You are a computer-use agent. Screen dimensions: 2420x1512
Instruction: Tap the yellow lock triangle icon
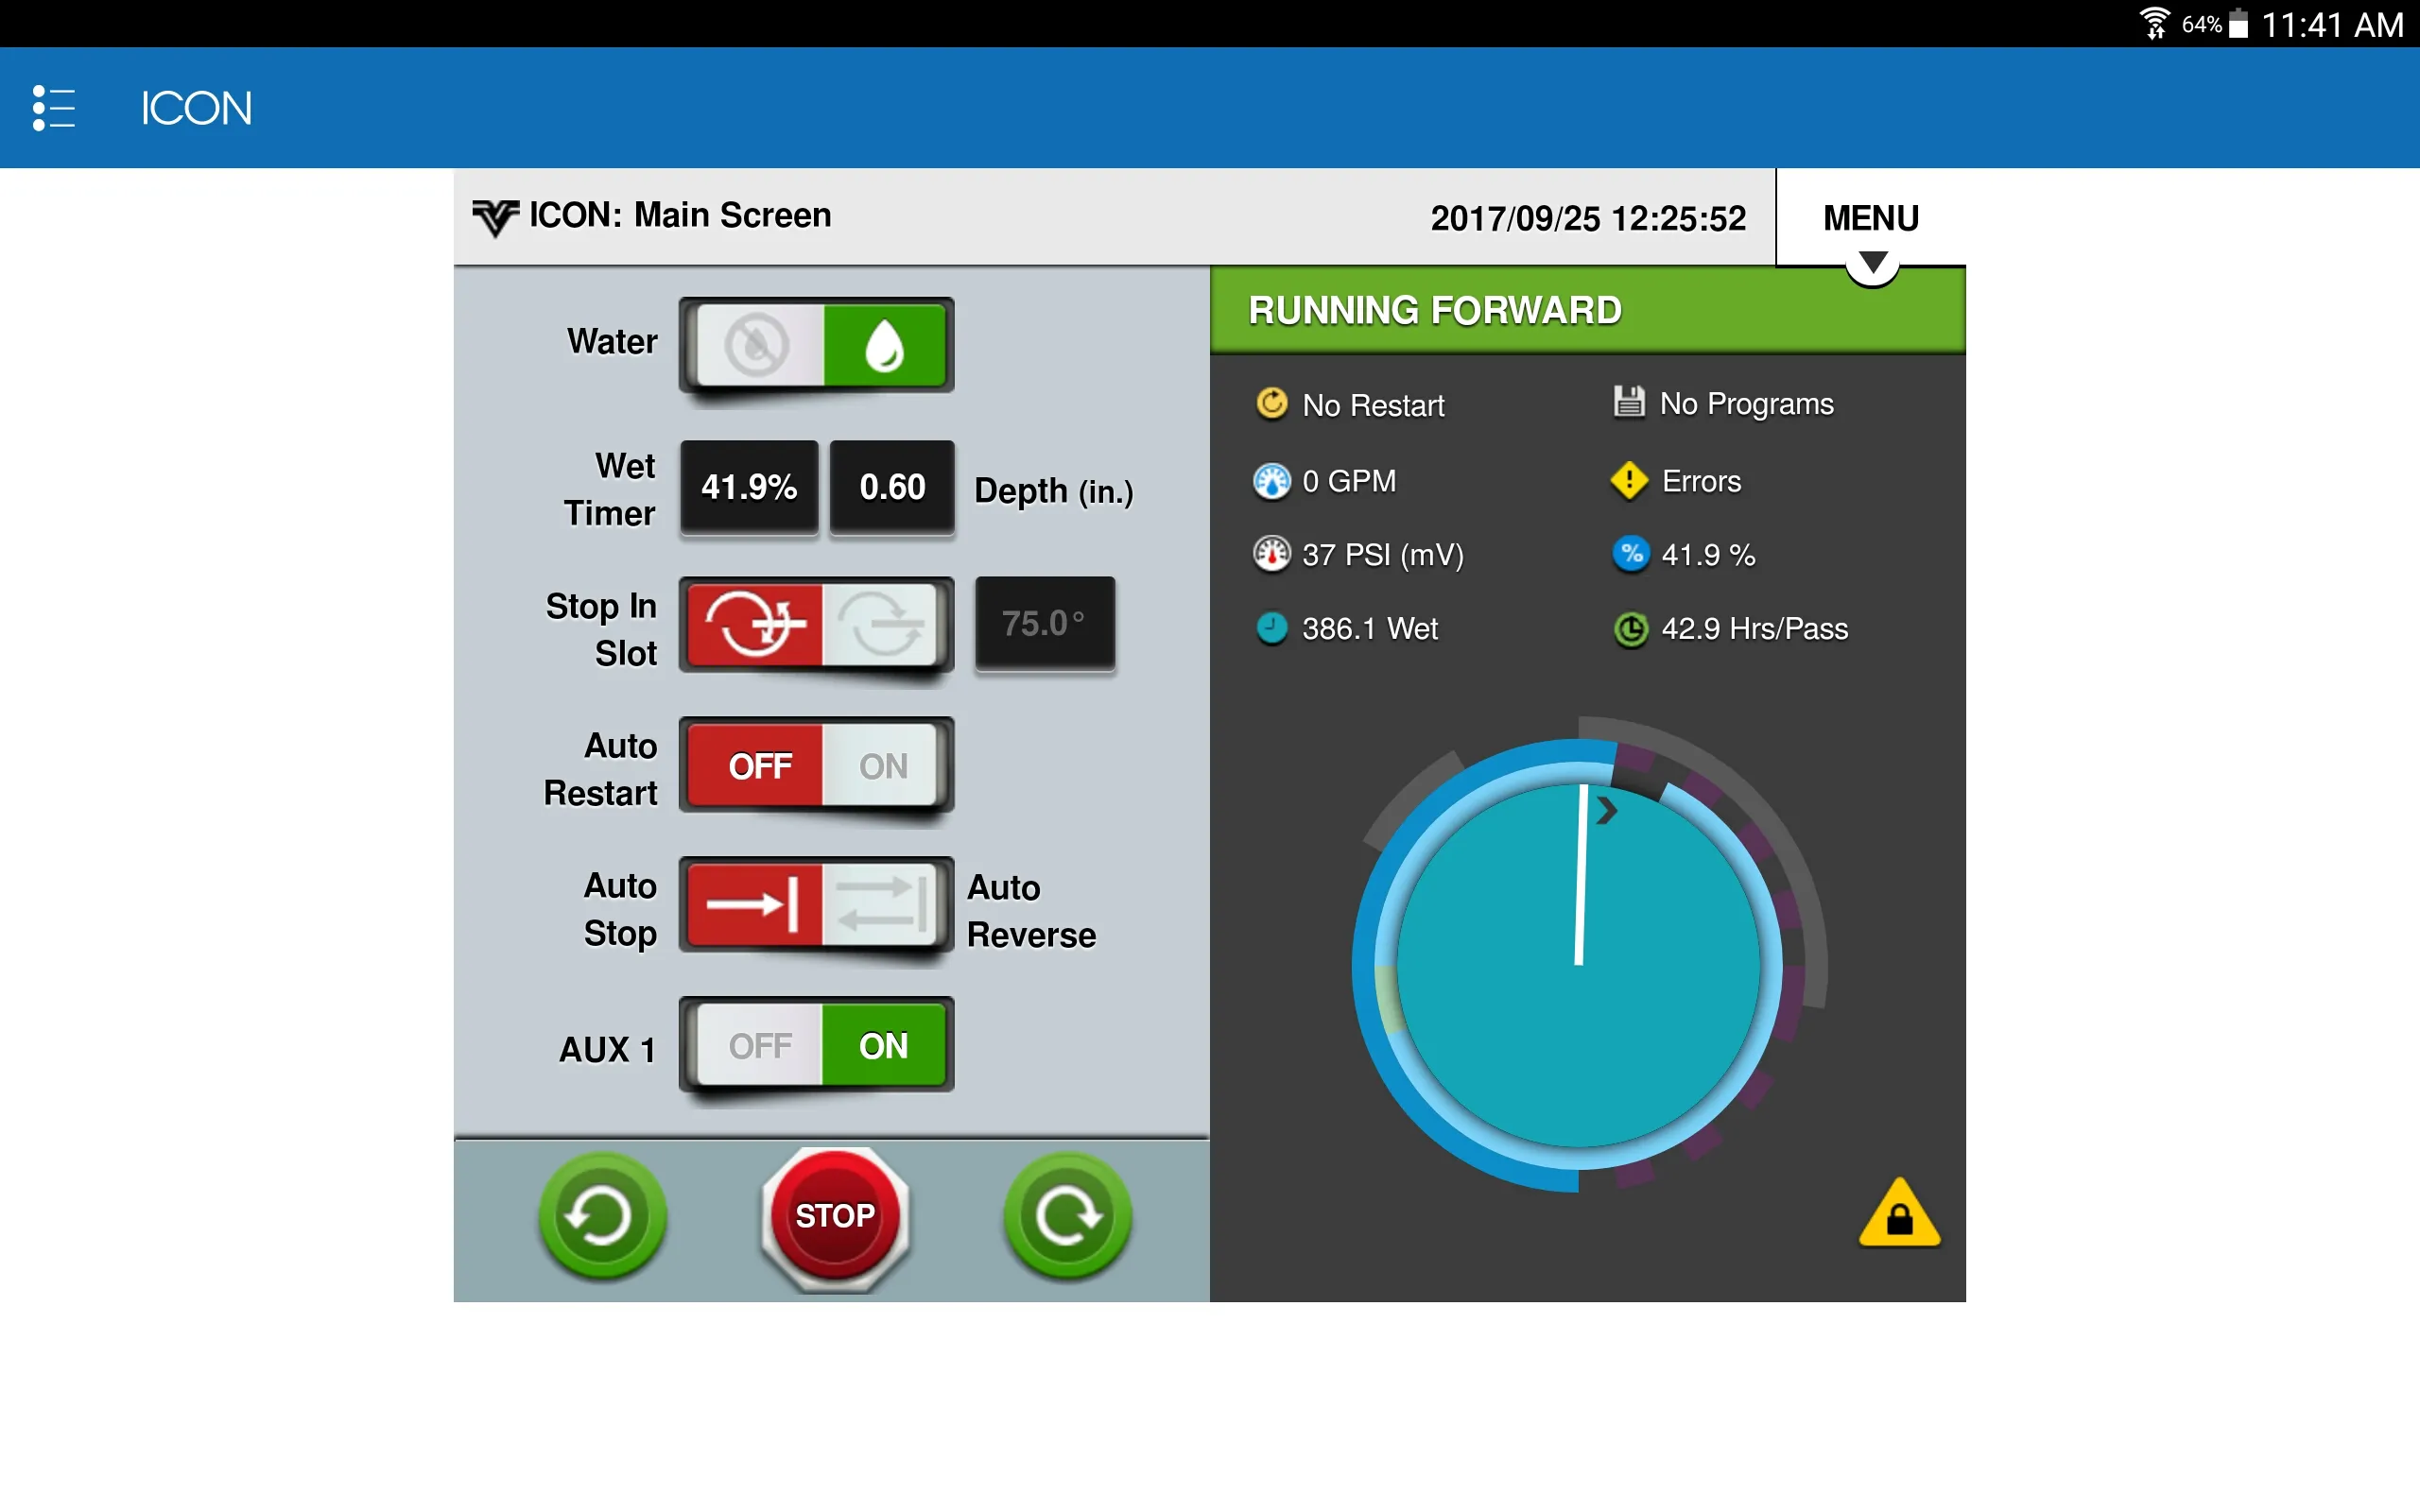tap(1899, 1214)
